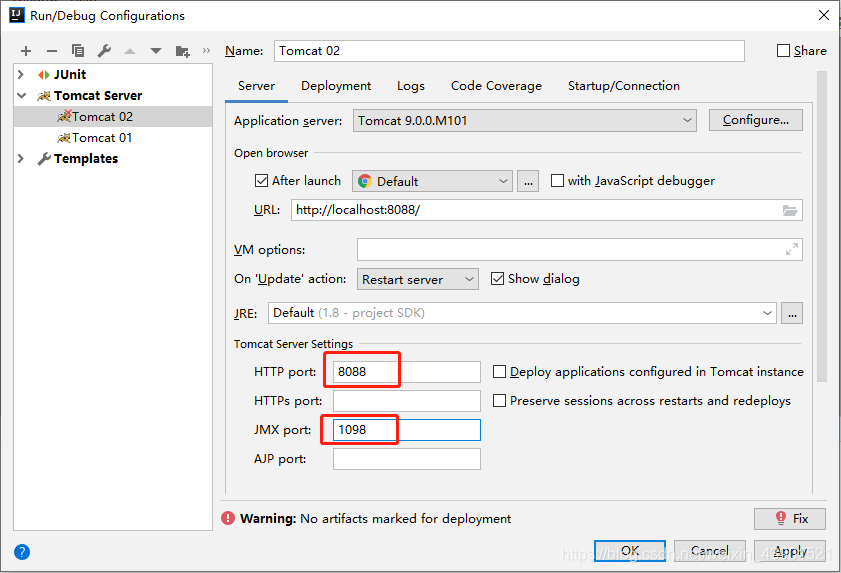This screenshot has height=573, width=841.
Task: Move configuration down with arrow icon
Action: (x=156, y=51)
